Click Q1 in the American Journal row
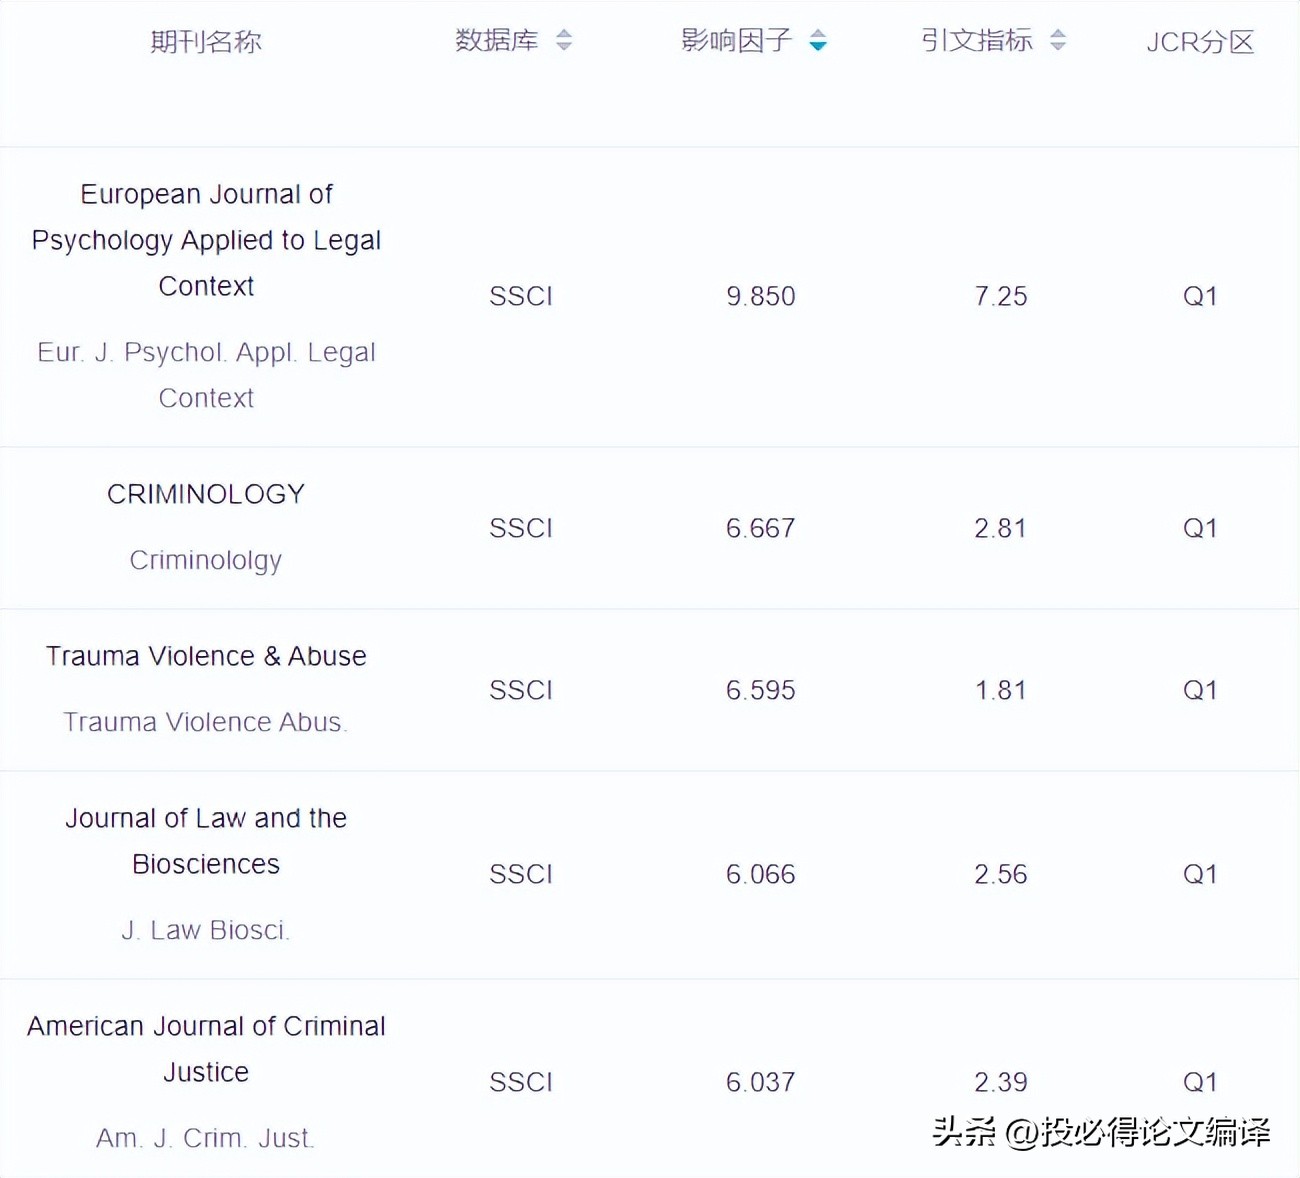Viewport: 1300px width, 1178px height. [1200, 1082]
